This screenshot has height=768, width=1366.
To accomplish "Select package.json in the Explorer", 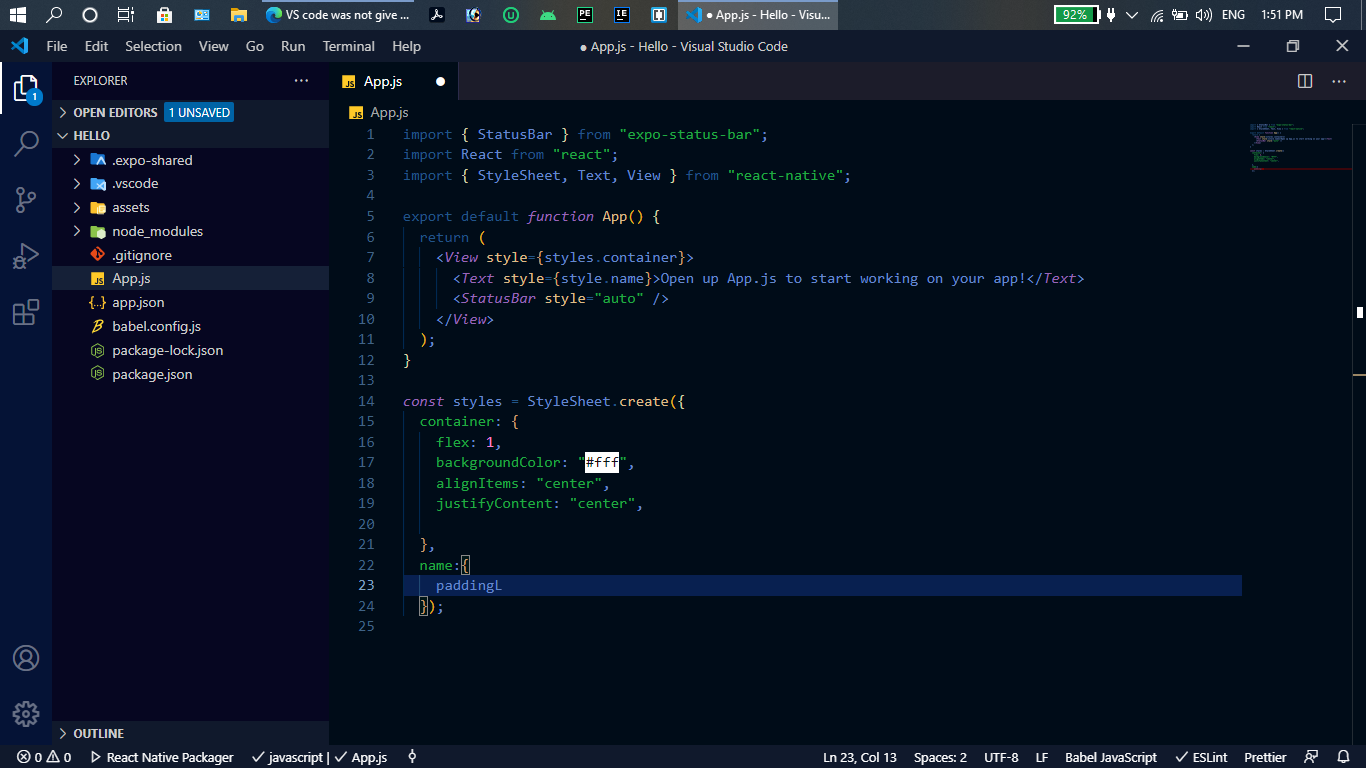I will coord(152,374).
